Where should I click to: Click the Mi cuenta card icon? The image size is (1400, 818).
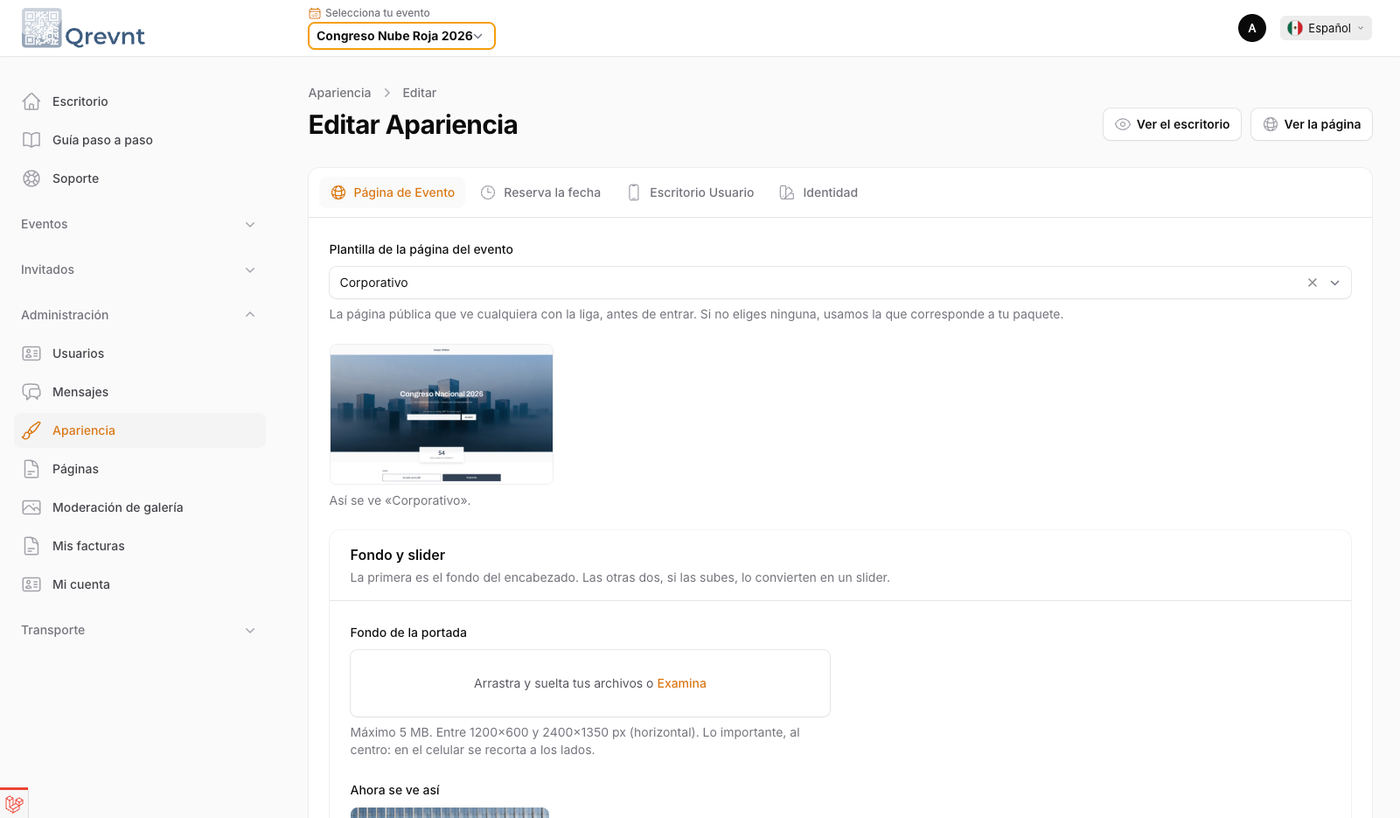[32, 584]
